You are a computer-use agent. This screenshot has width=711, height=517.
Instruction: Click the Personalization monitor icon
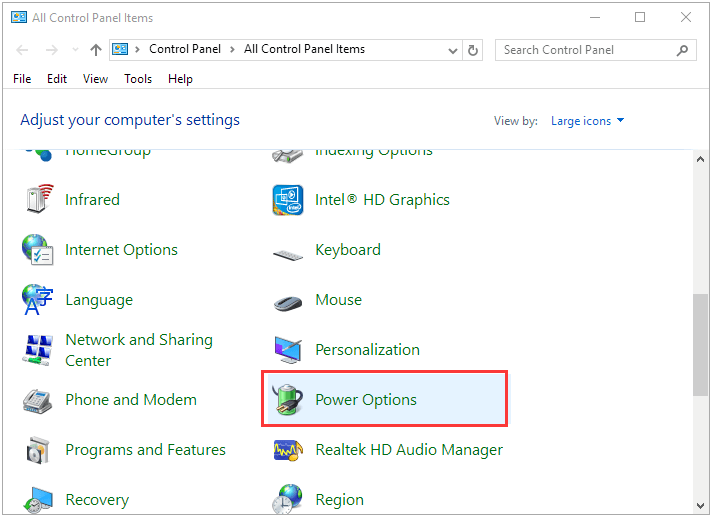click(288, 350)
